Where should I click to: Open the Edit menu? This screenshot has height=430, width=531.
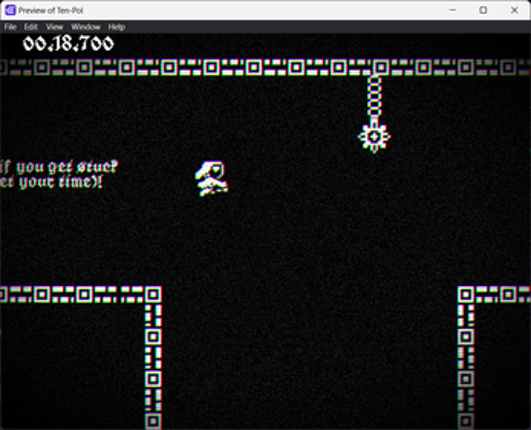point(31,27)
